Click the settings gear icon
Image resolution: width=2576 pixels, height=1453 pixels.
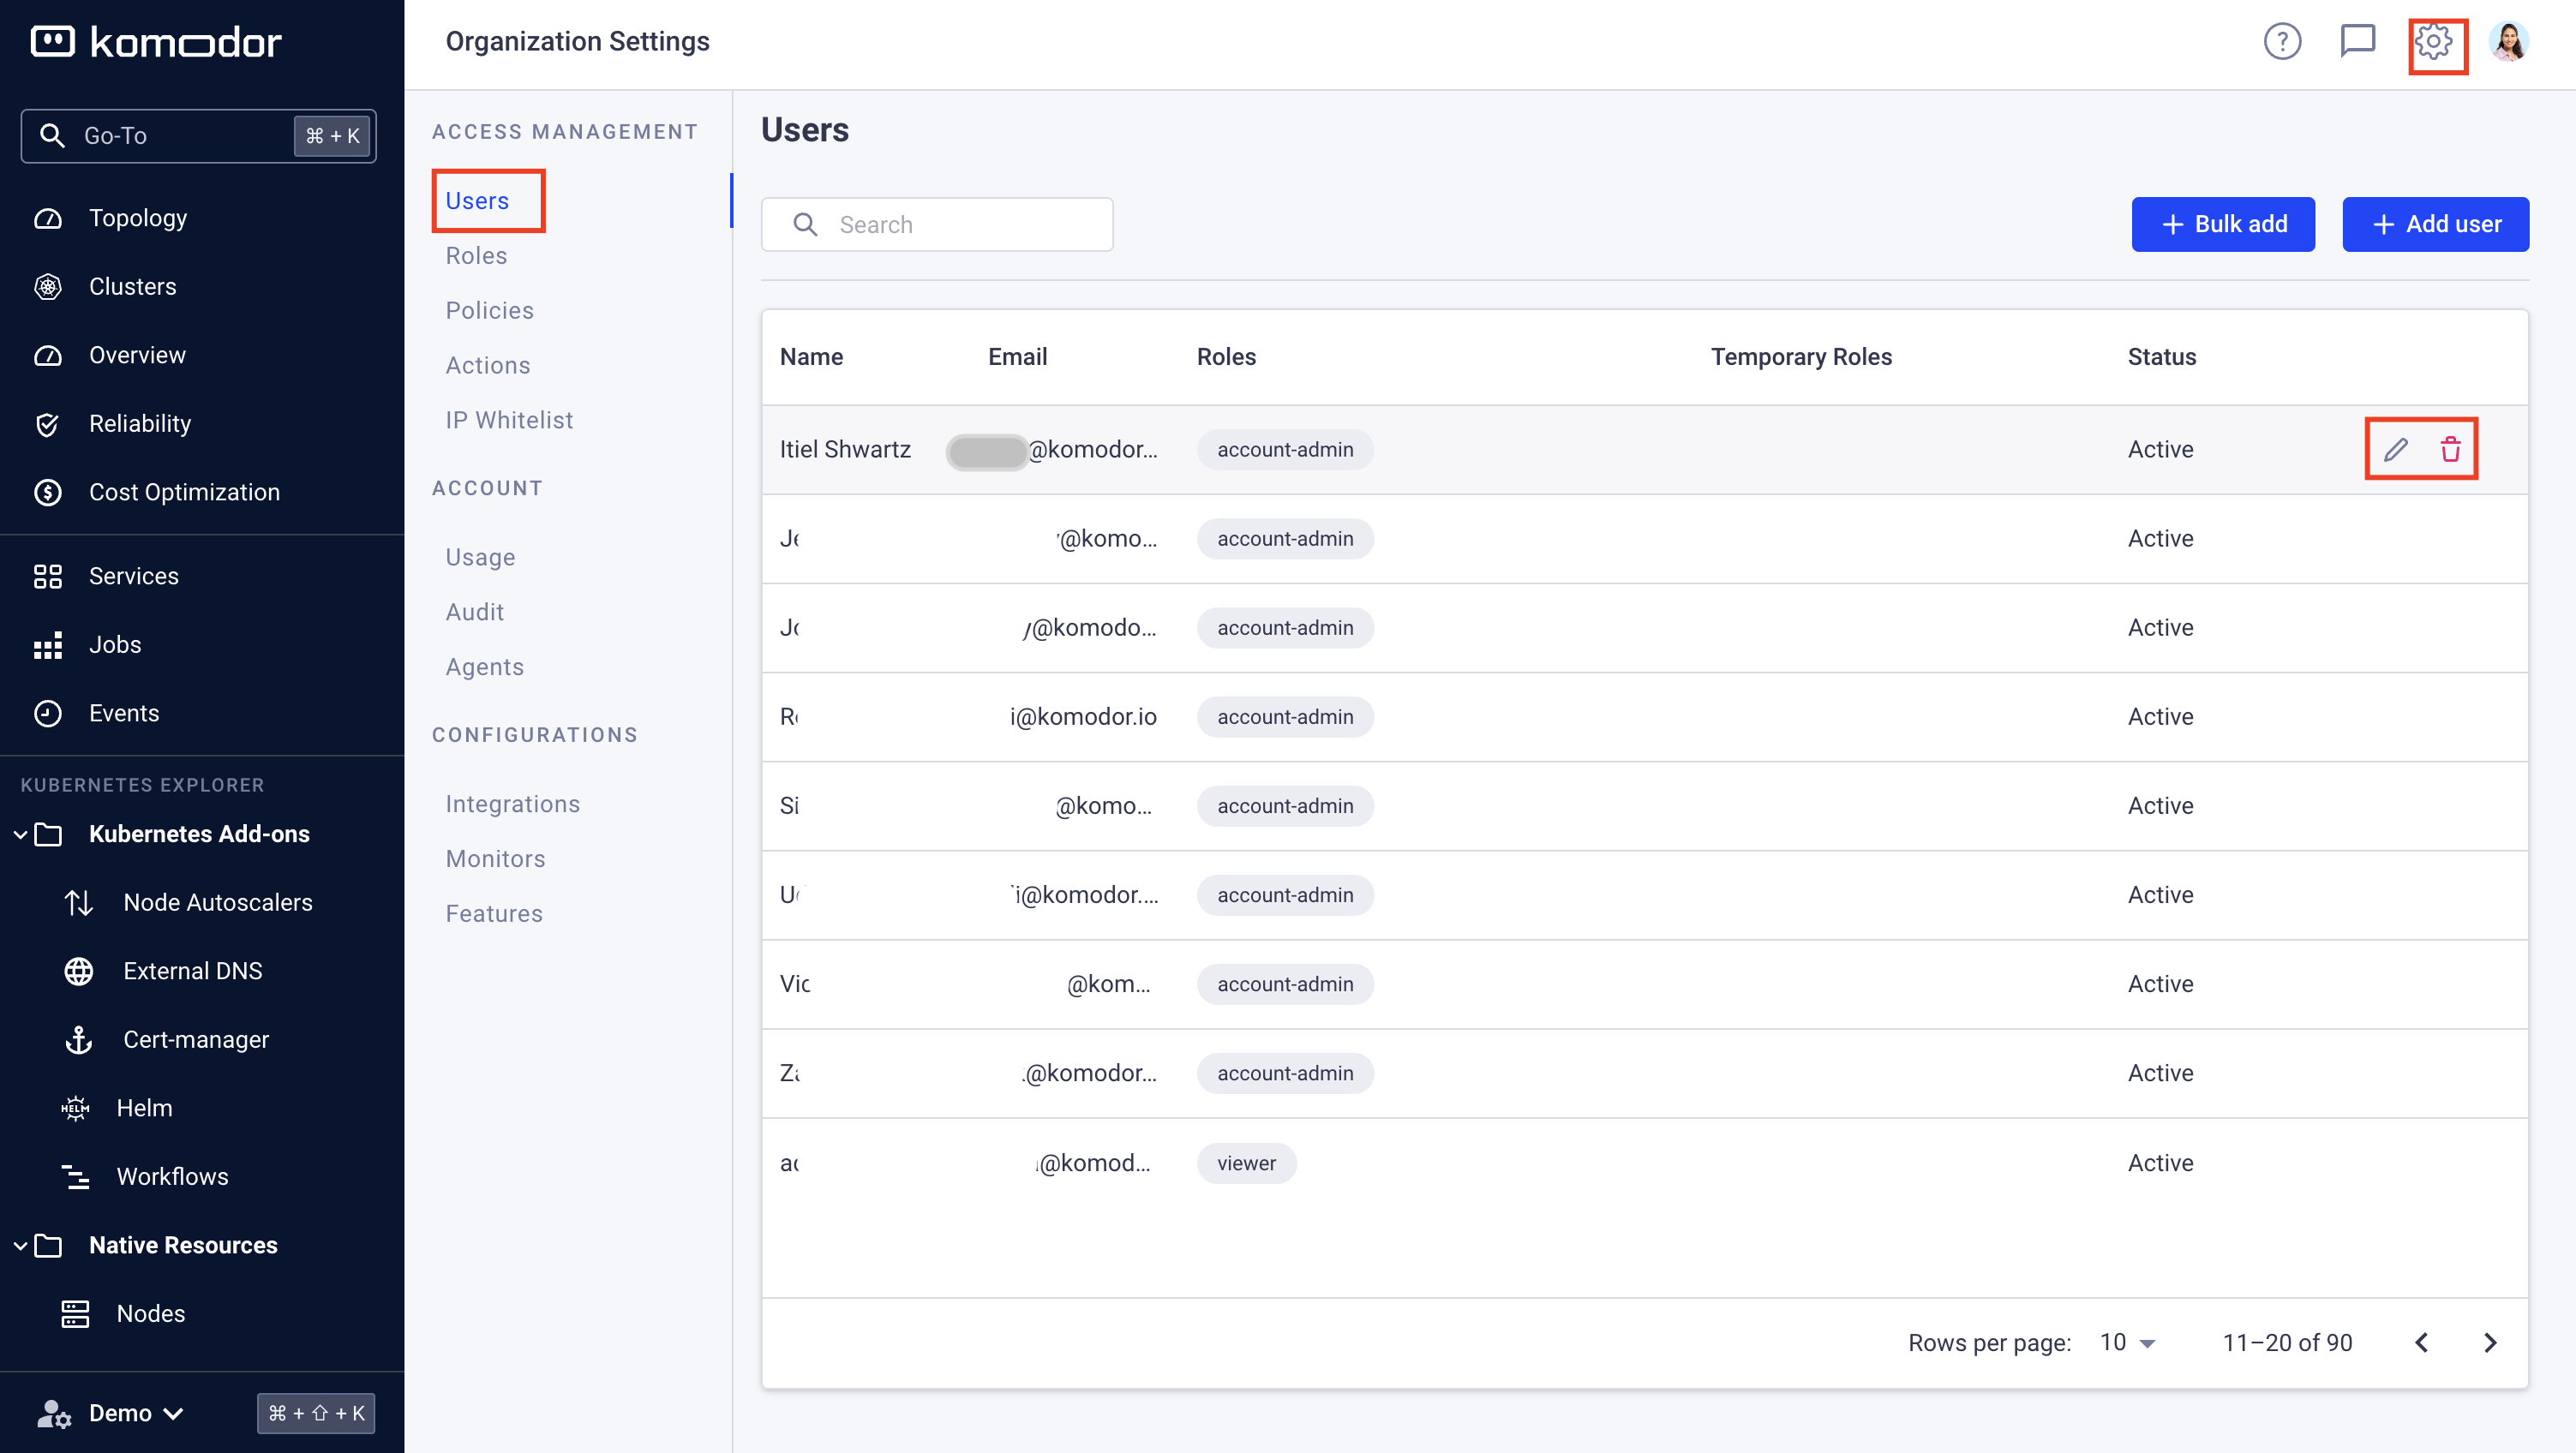click(2433, 42)
